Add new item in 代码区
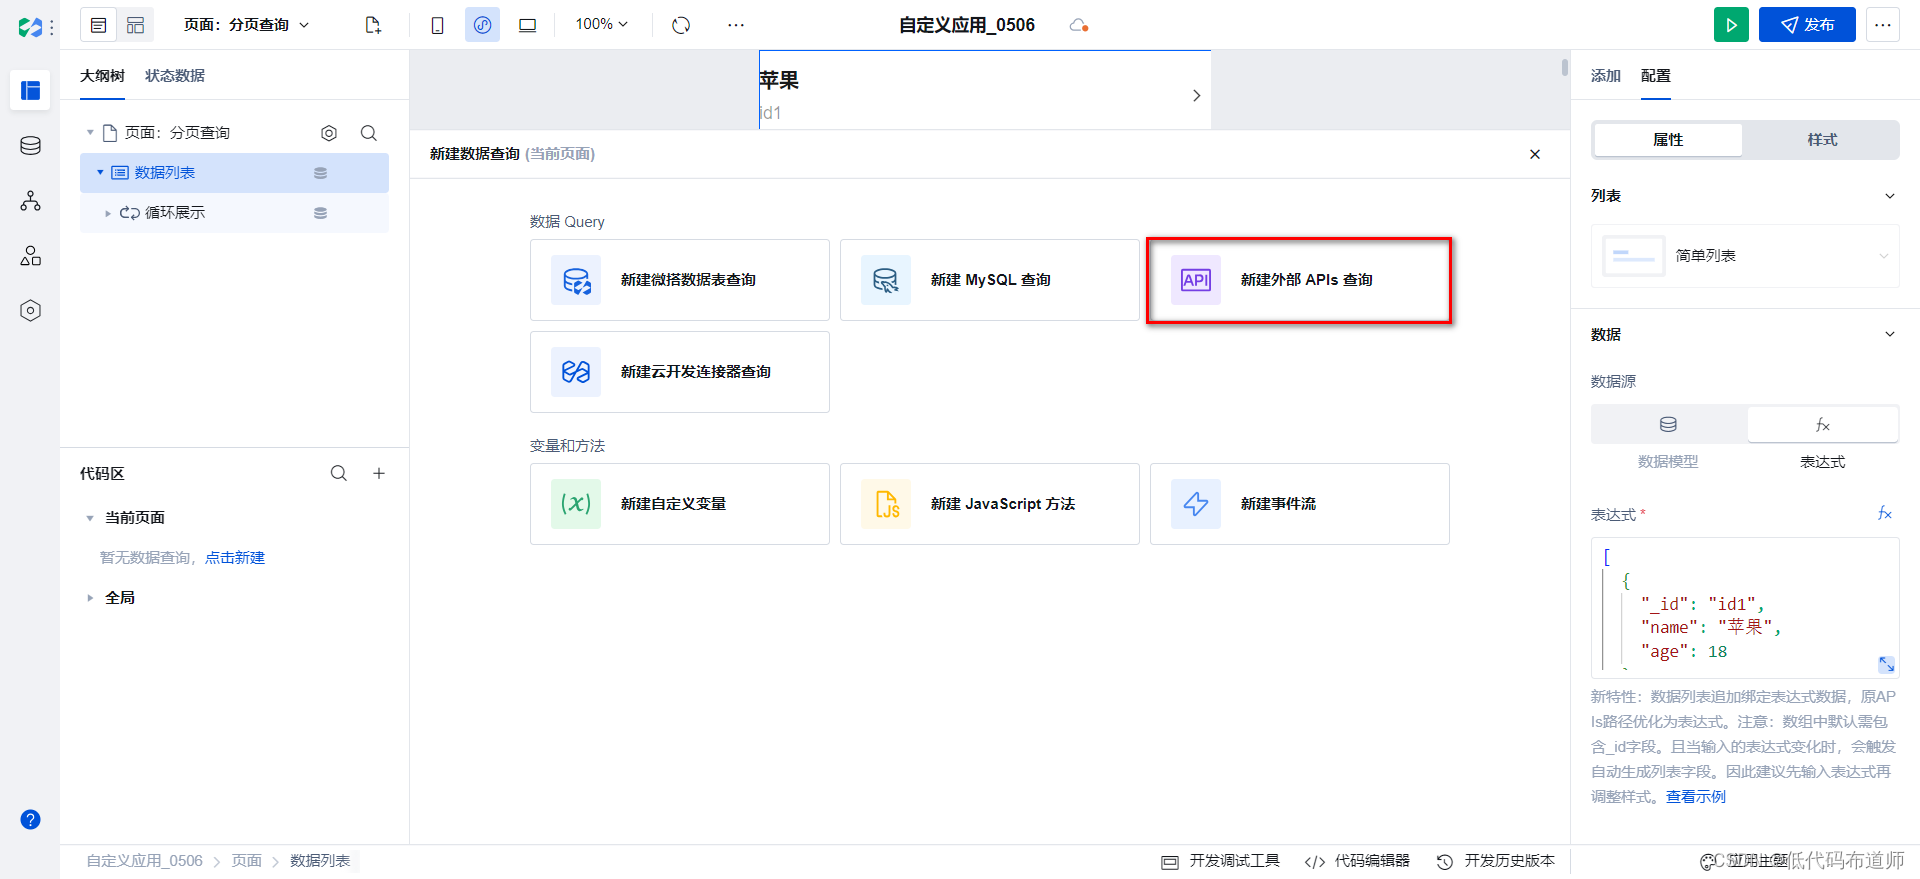 (379, 474)
